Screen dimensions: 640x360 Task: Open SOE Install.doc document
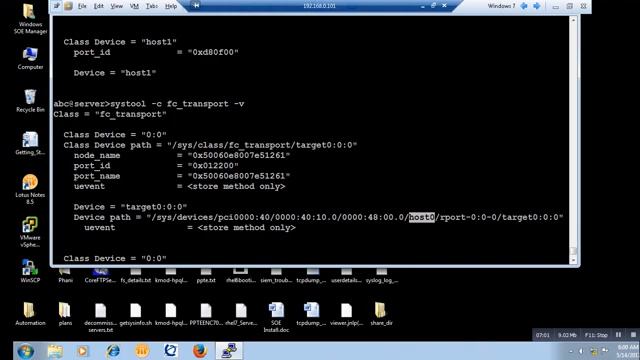[276, 317]
